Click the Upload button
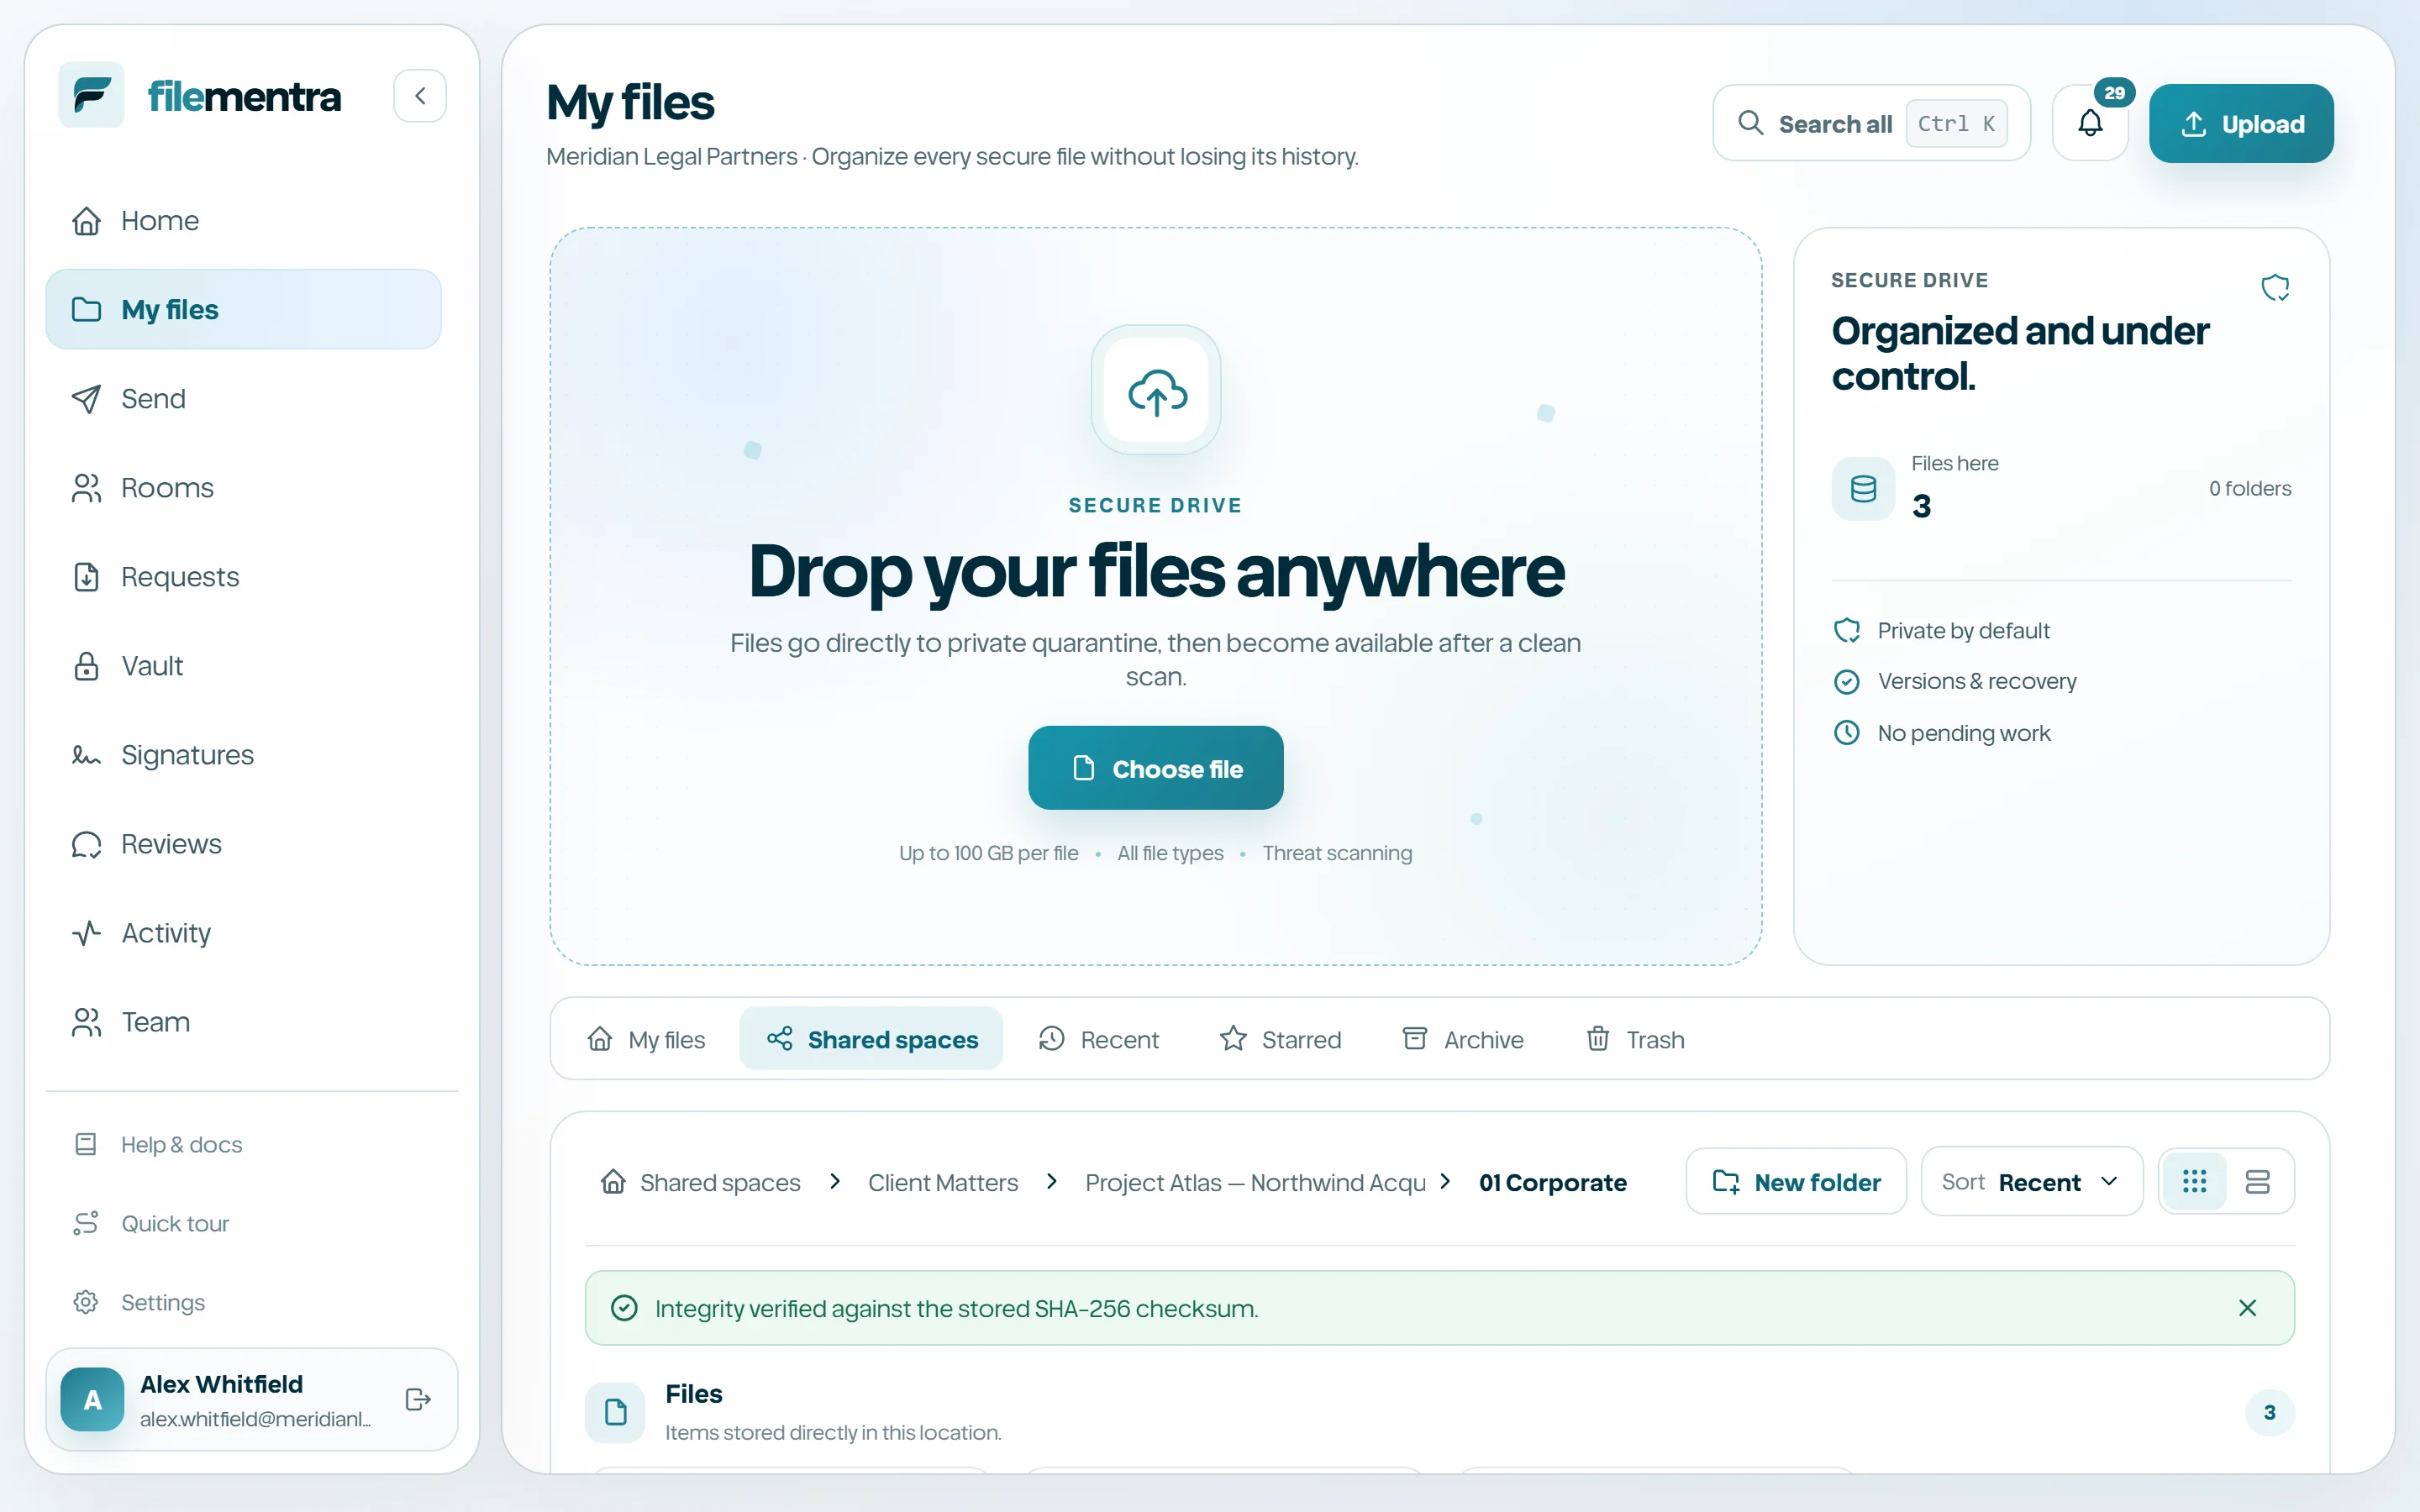Viewport: 2420px width, 1512px height. click(x=2241, y=123)
